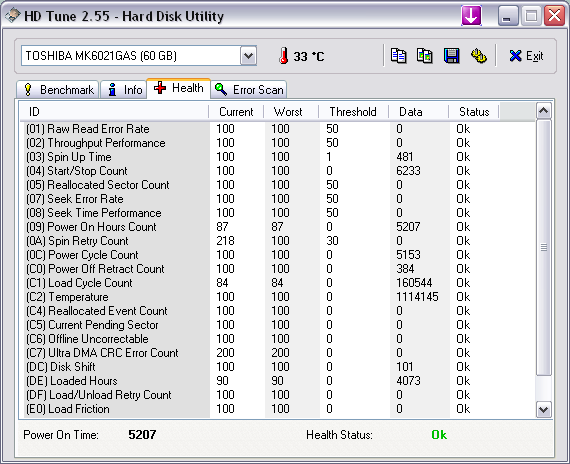
Task: Select the Reallocated Sector Count row
Action: (x=278, y=185)
